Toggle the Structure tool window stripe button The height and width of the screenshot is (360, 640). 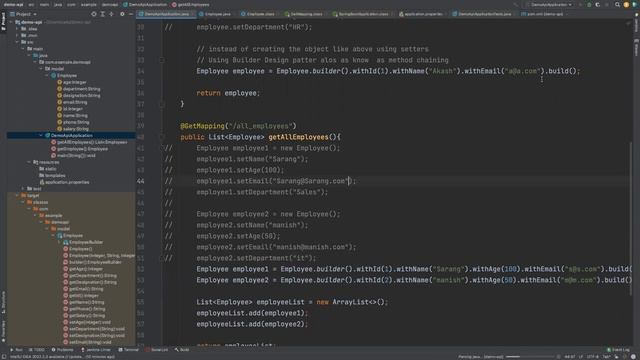coord(3,302)
